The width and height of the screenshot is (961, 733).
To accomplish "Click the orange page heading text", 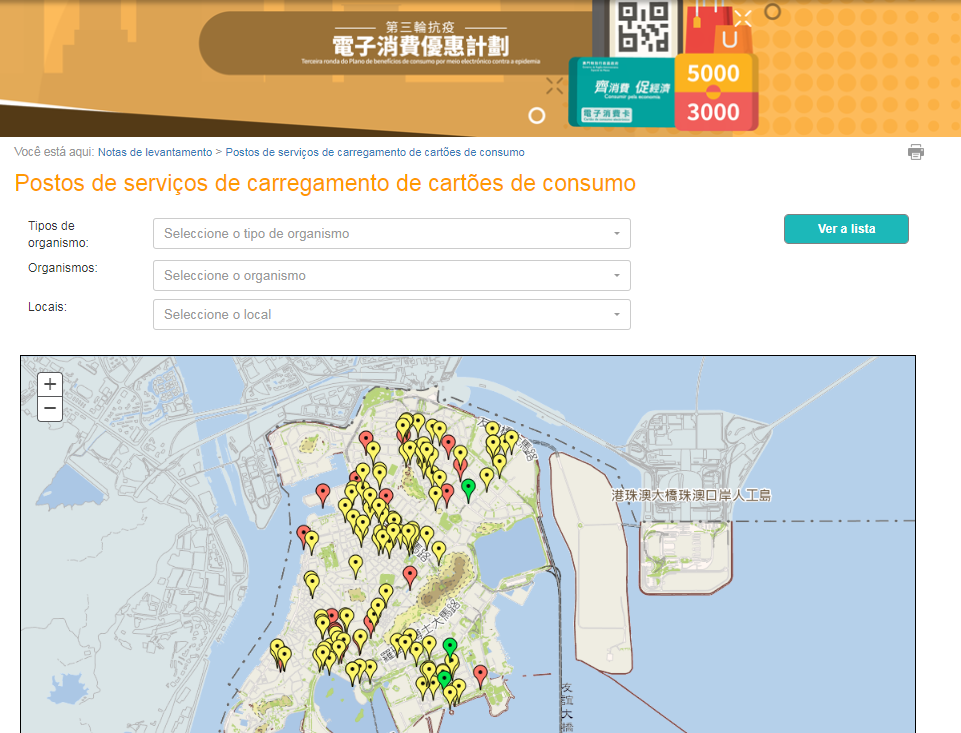I will (325, 184).
